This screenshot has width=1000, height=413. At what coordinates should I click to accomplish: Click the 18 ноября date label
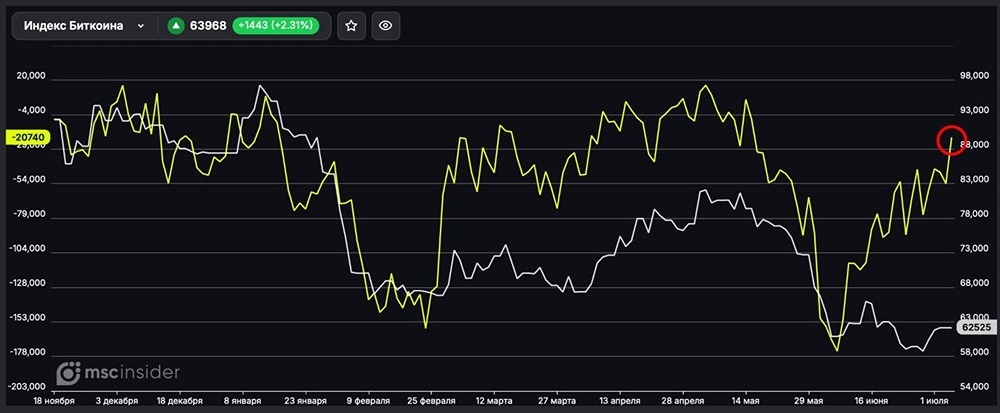[54, 402]
